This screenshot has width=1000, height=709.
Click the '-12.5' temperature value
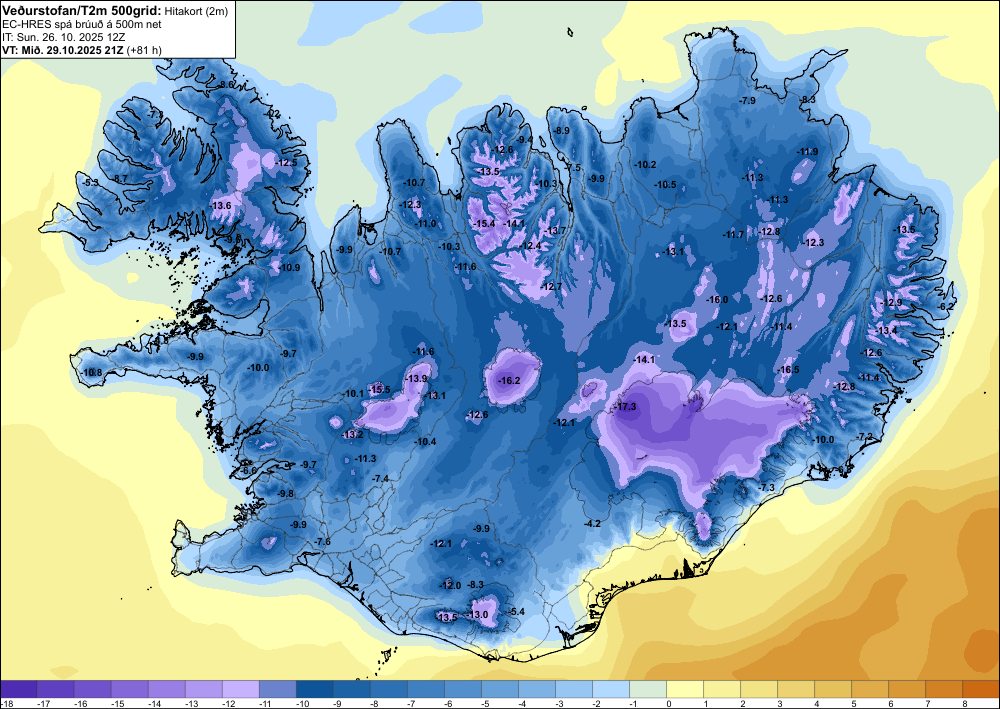tap(286, 163)
